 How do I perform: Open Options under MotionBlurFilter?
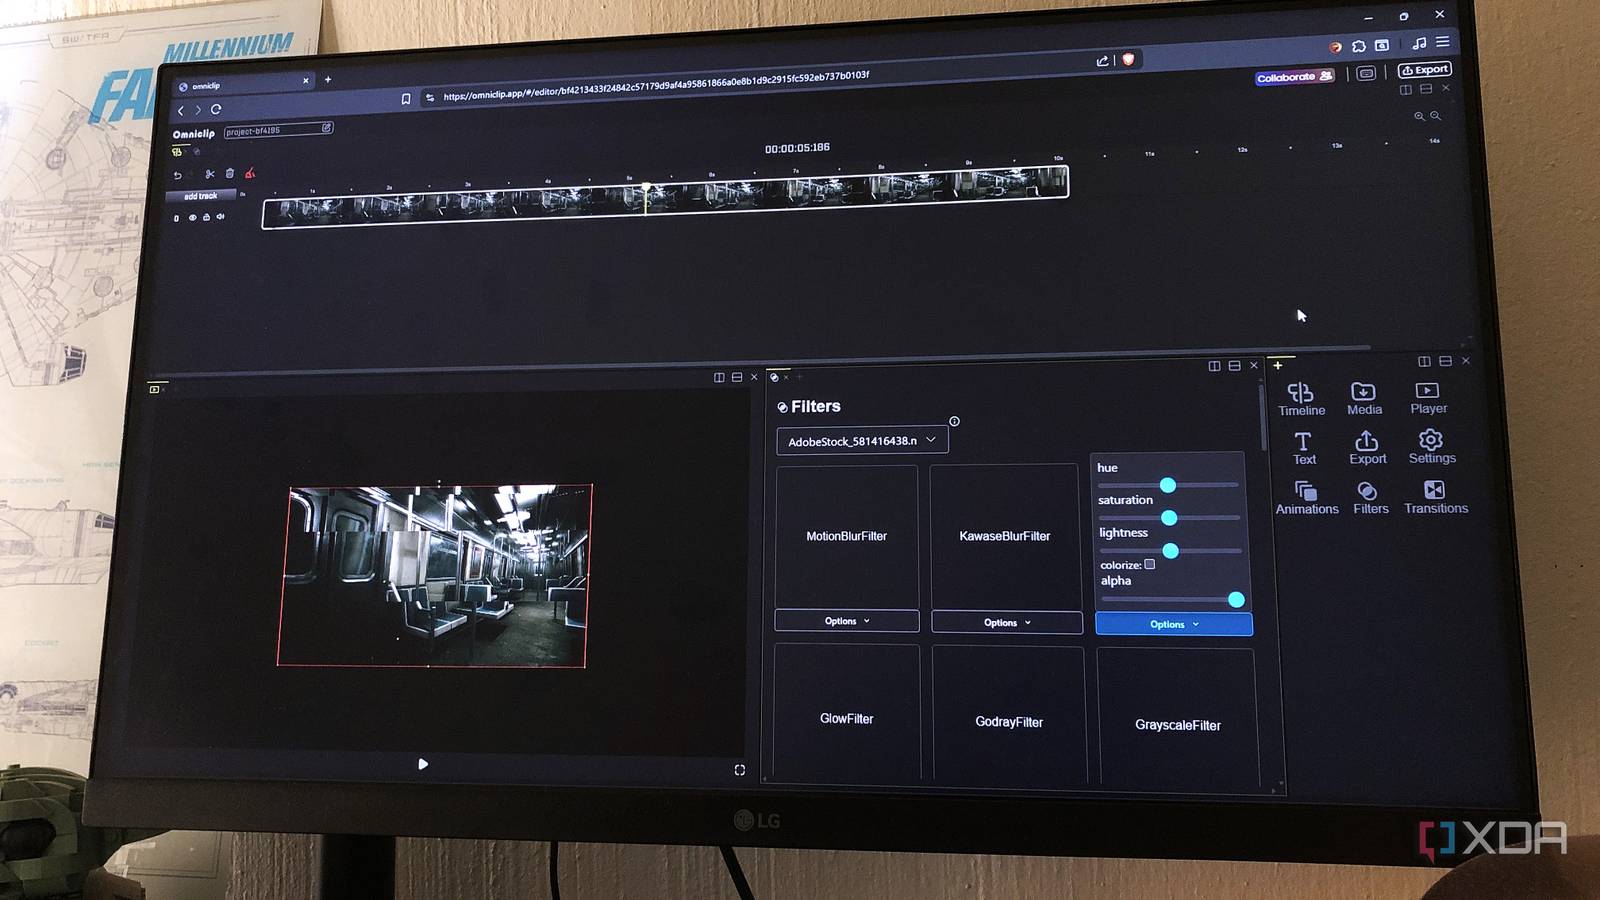pyautogui.click(x=845, y=620)
